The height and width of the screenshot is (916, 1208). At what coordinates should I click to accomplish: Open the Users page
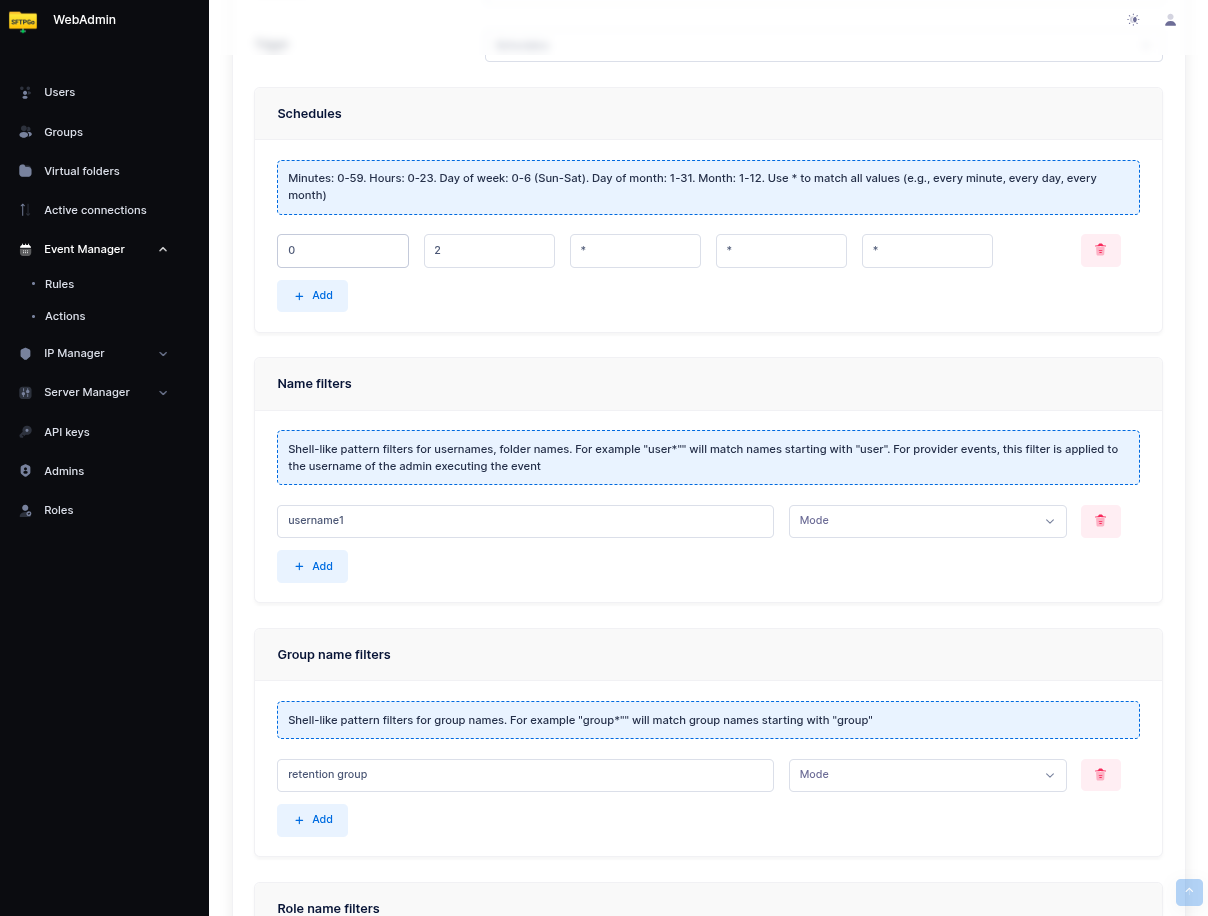60,92
